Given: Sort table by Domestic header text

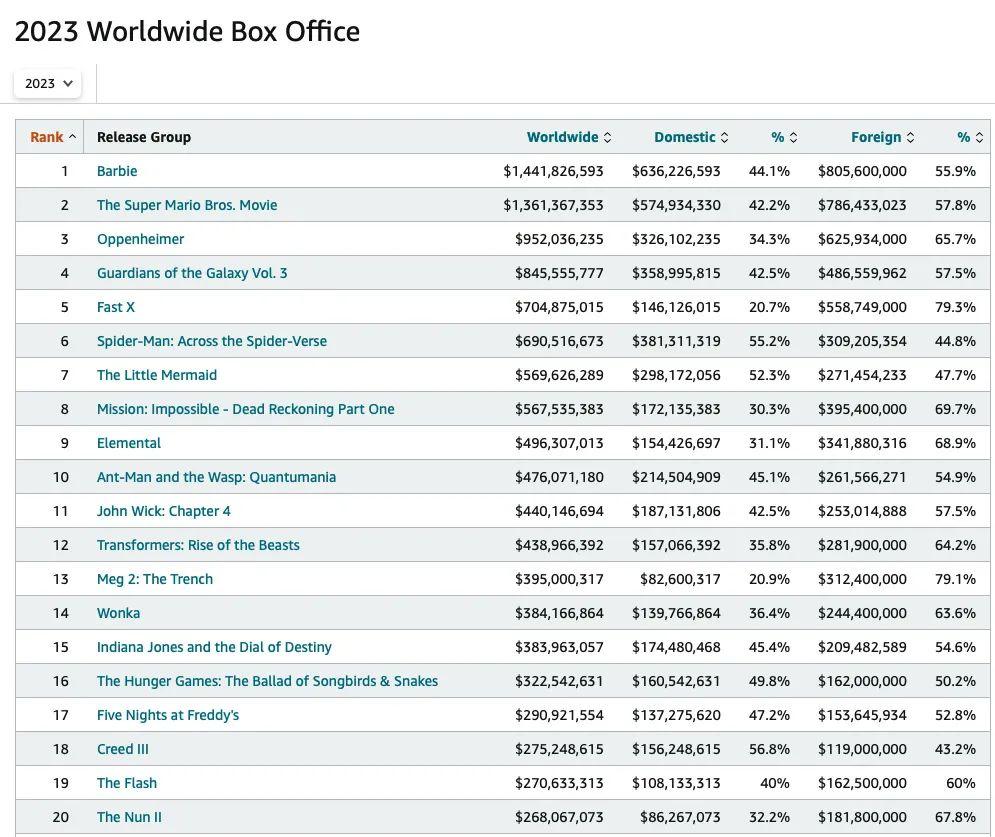Looking at the screenshot, I should 684,137.
